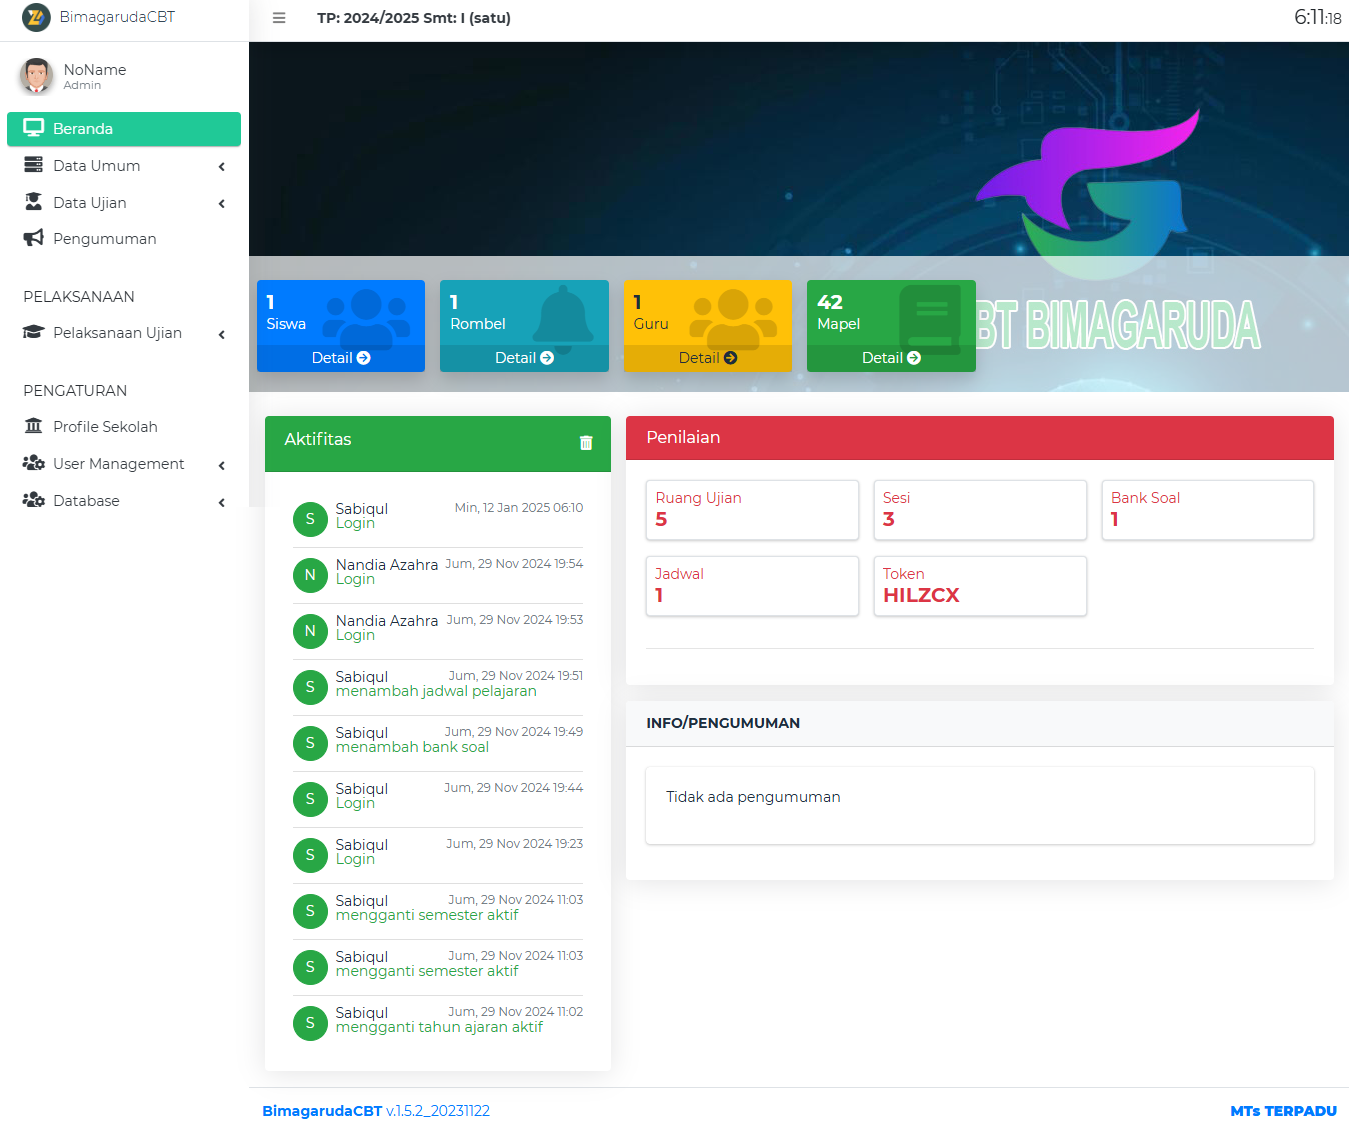Open Detail link on Siswa card
1349x1124 pixels.
(341, 358)
